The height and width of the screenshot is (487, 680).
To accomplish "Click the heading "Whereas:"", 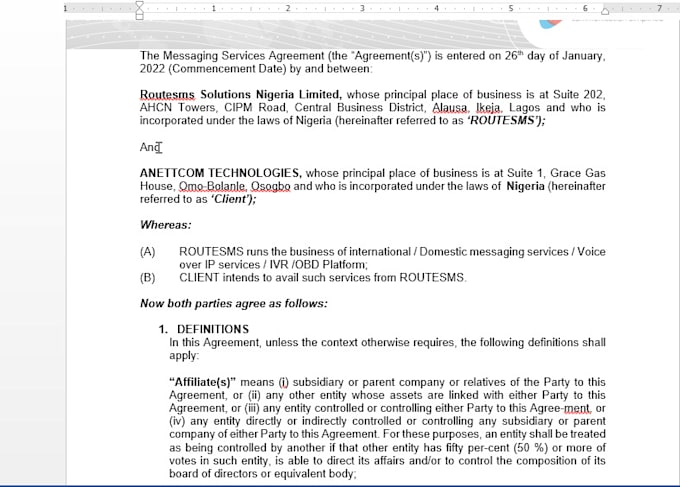I will [x=166, y=225].
